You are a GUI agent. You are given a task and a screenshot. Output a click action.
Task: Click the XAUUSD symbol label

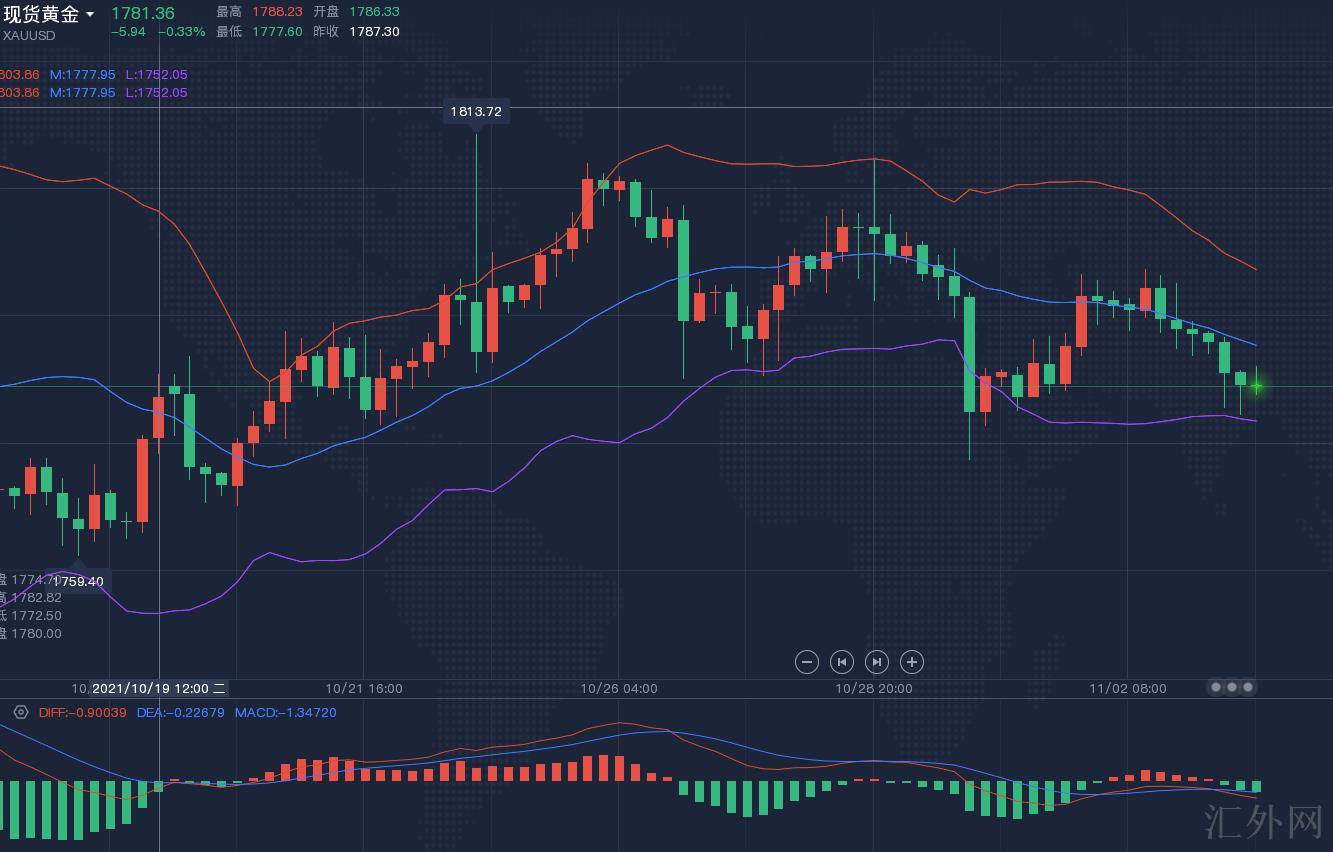pos(29,36)
